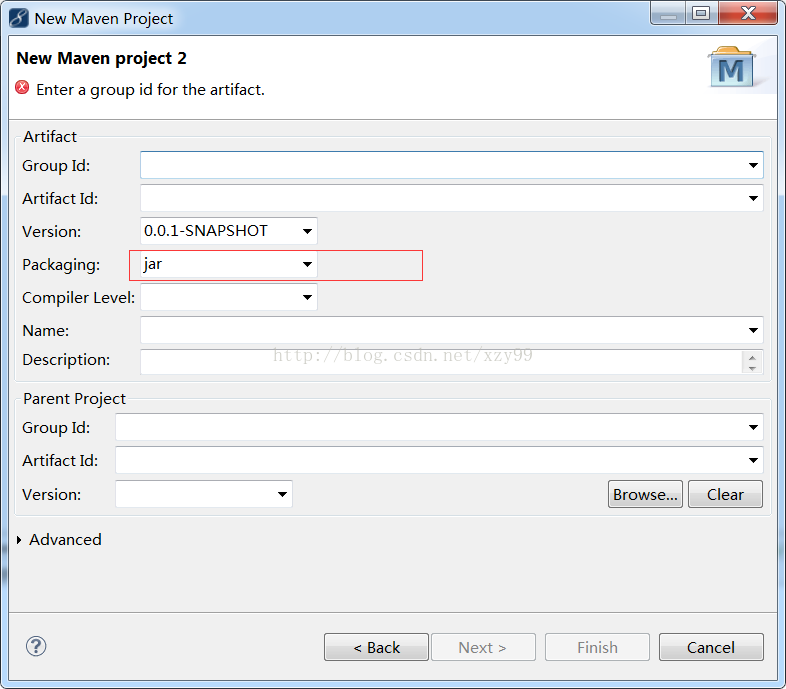
Task: Open the Artifact's Artifact Id dropdown arrow
Action: coord(753,198)
